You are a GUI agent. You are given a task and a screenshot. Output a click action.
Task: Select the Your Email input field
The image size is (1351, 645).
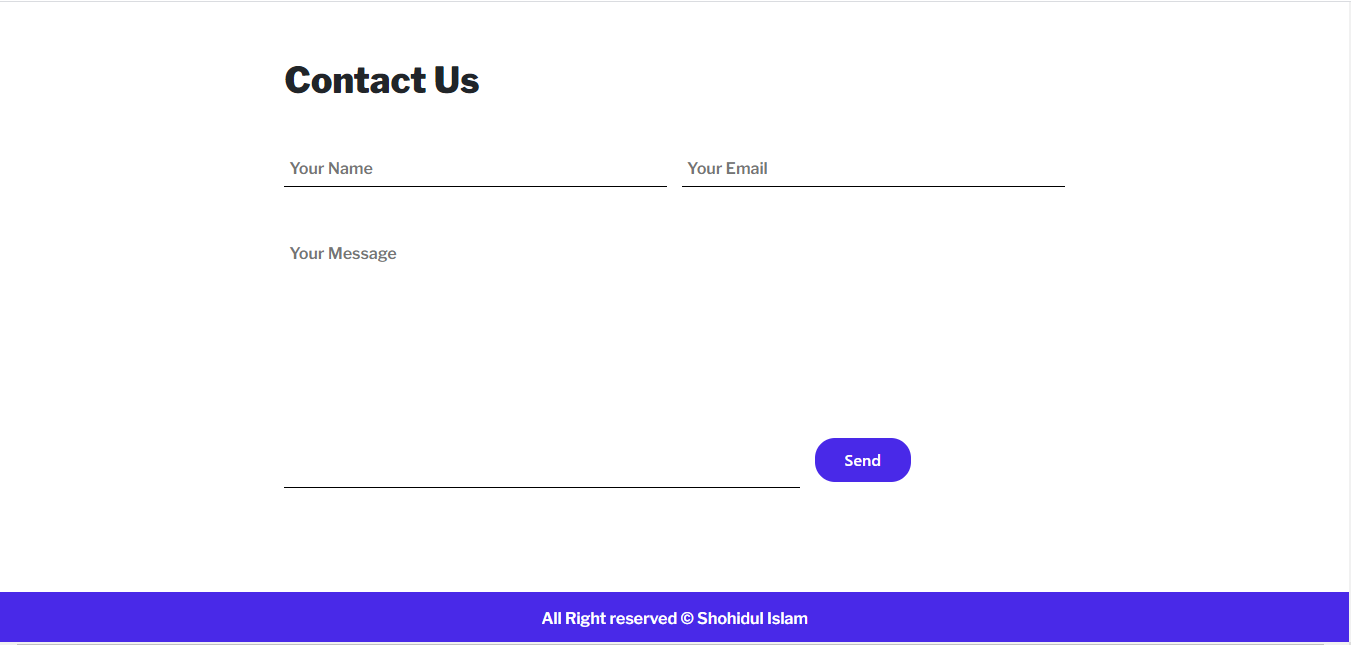870,168
